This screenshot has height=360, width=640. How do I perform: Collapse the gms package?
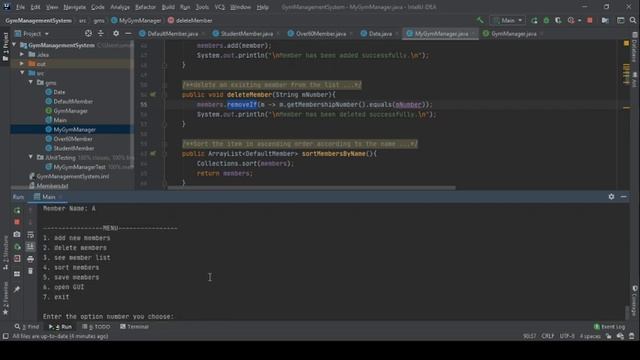31,82
